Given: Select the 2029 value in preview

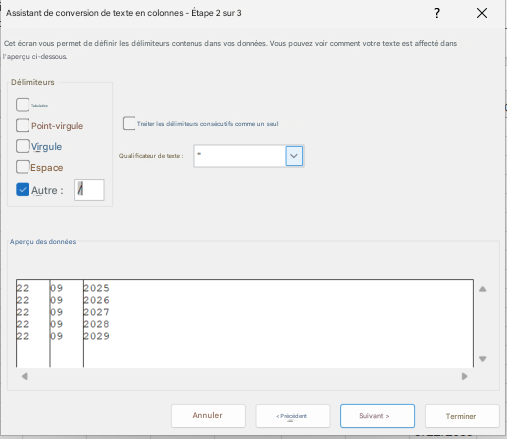Looking at the screenshot, I should (96, 336).
